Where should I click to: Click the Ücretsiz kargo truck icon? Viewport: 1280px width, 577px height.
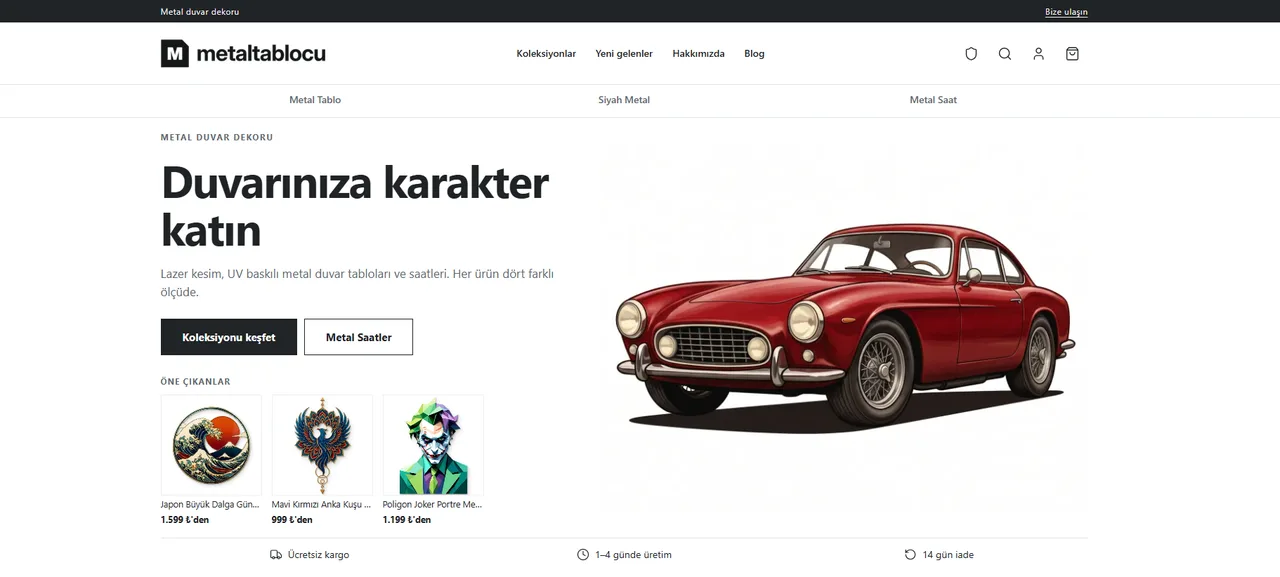pos(276,555)
